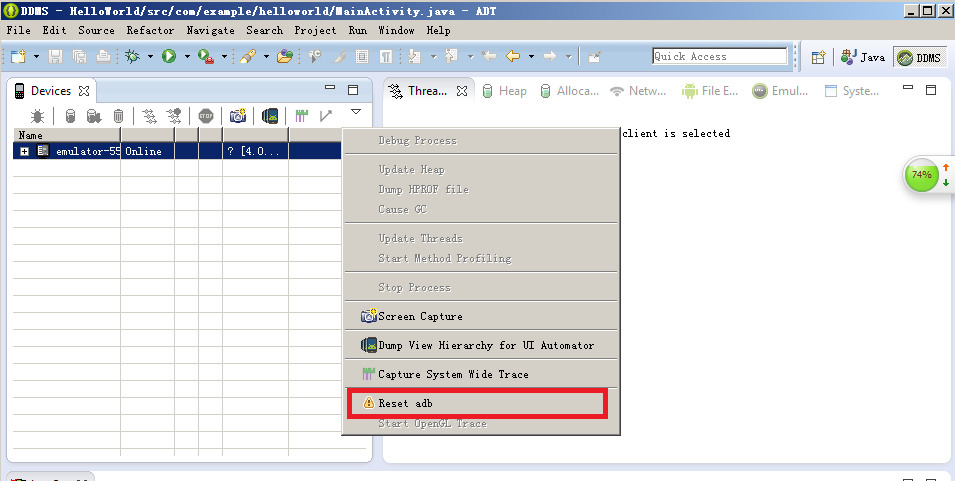Screen dimensions: 955x481
Task: Click the Previous Annotation icon
Action: 451,57
